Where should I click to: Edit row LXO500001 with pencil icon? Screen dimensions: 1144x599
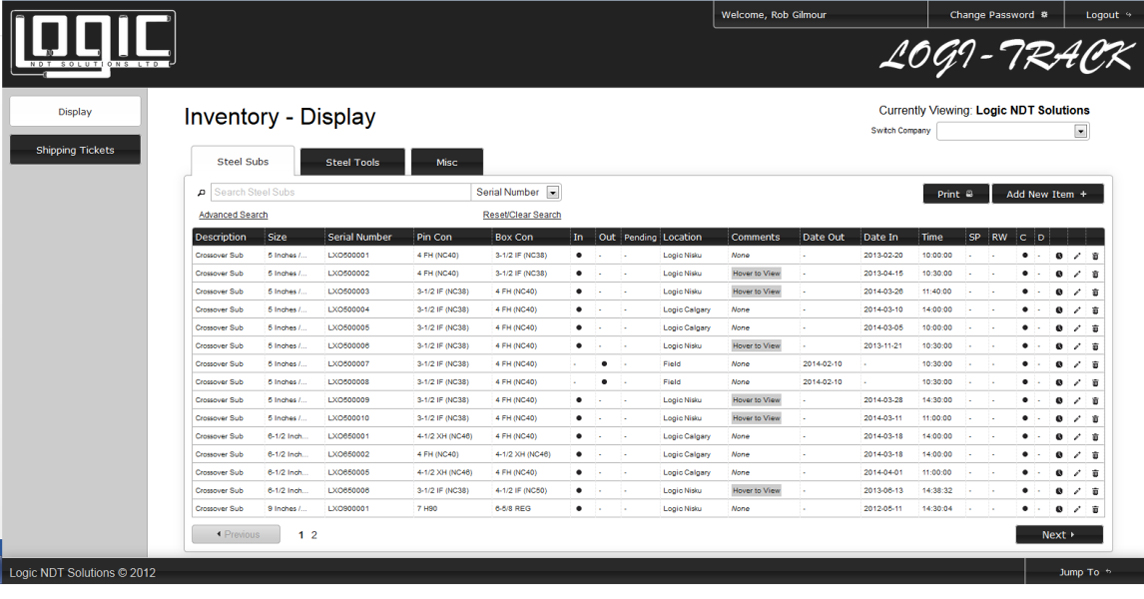point(1077,256)
